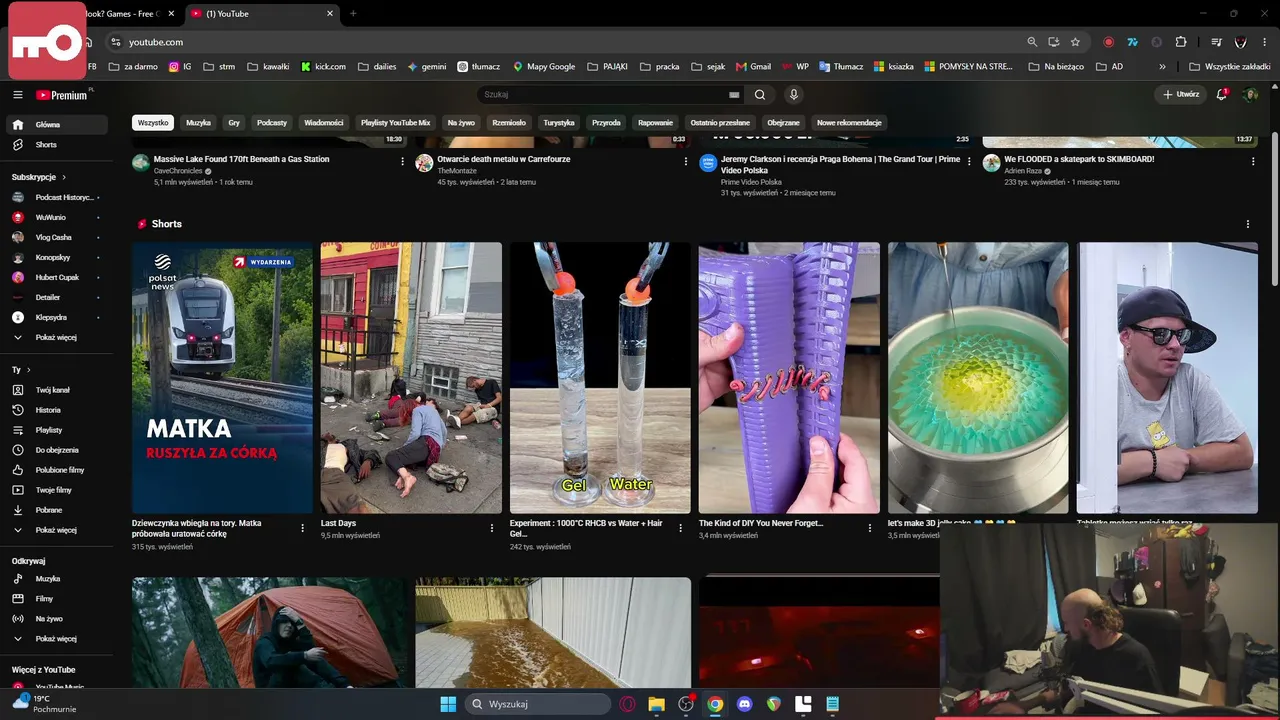Select the Muzyka filter chip
This screenshot has height=720, width=1280.
point(198,123)
